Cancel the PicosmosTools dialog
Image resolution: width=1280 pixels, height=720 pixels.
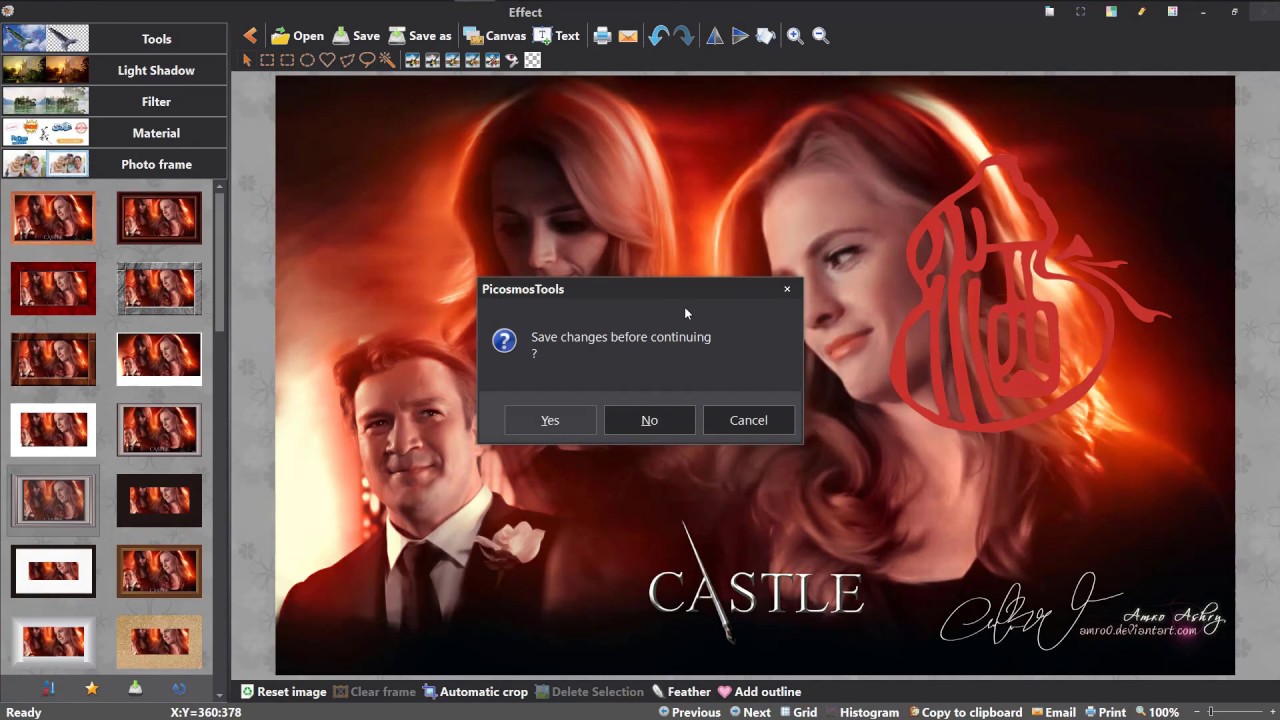(748, 420)
